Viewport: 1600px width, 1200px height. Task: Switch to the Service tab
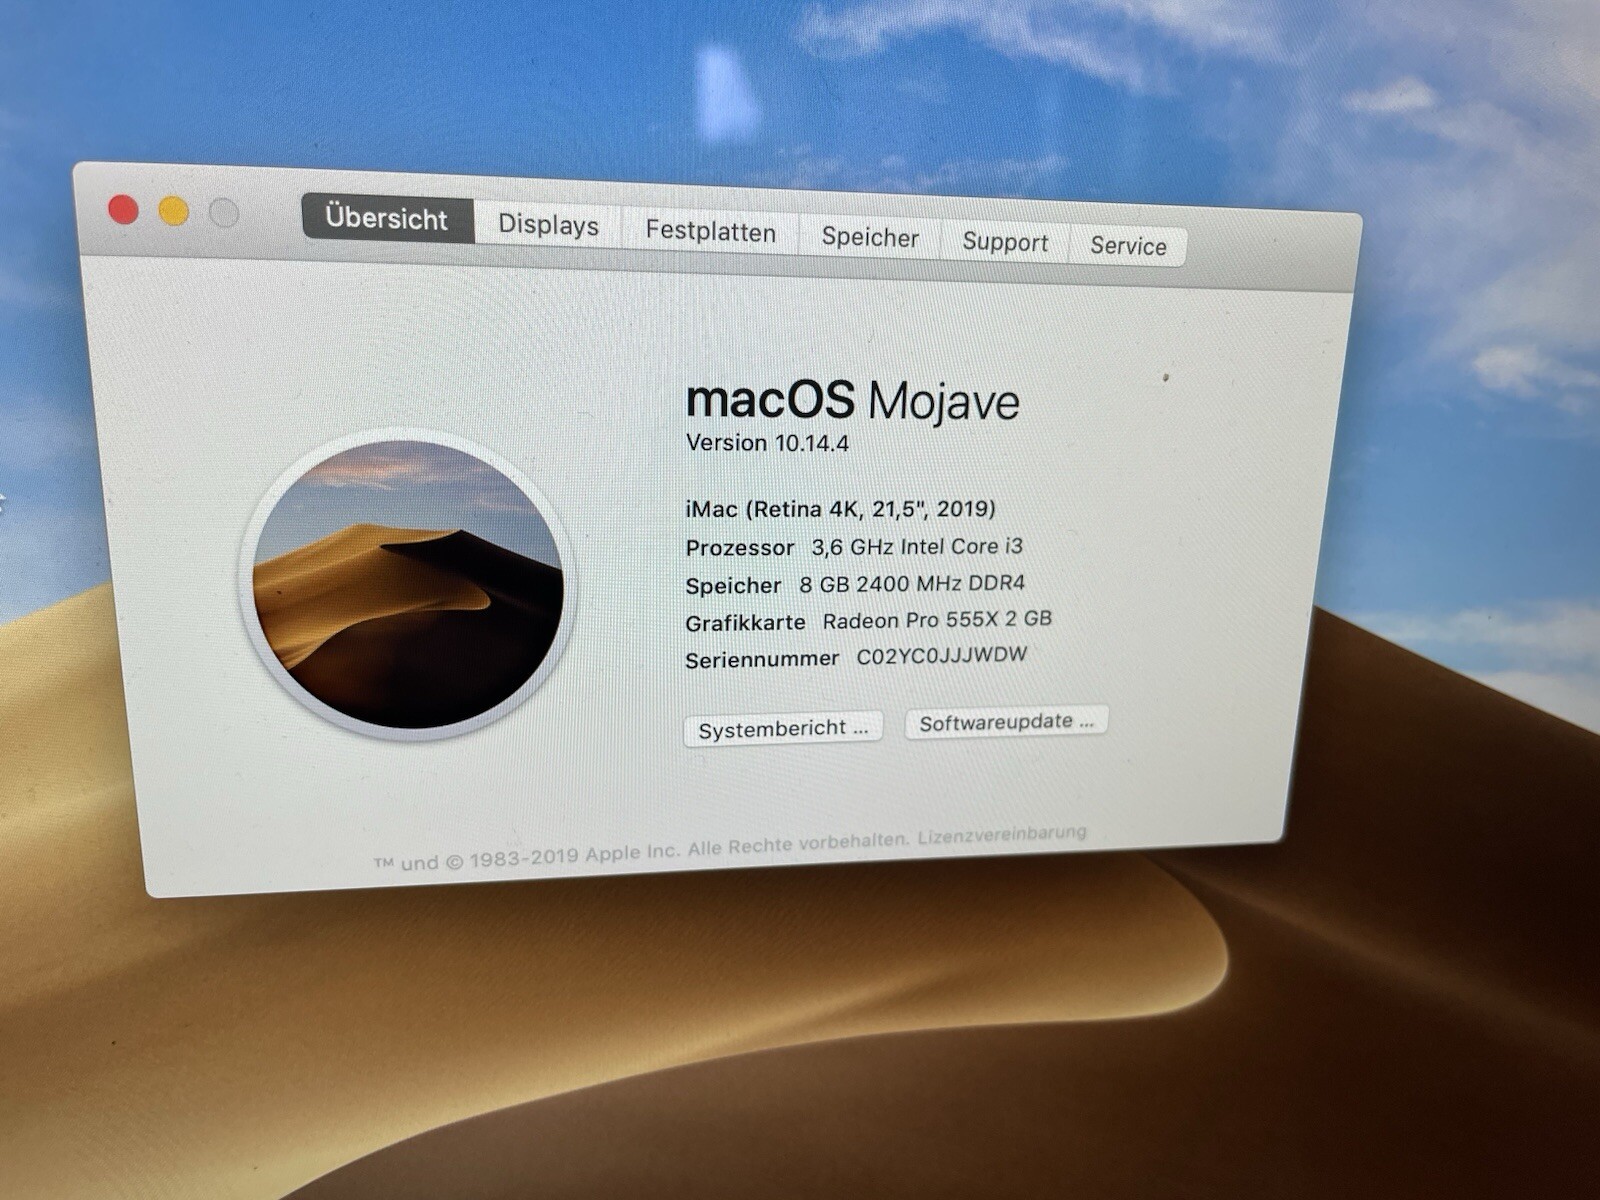pyautogui.click(x=1128, y=246)
